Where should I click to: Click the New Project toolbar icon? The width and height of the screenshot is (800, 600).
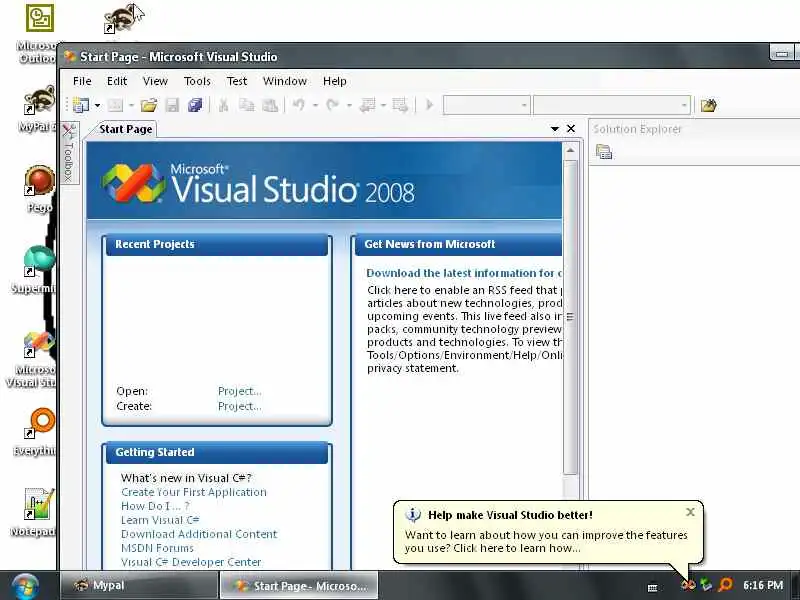(81, 106)
